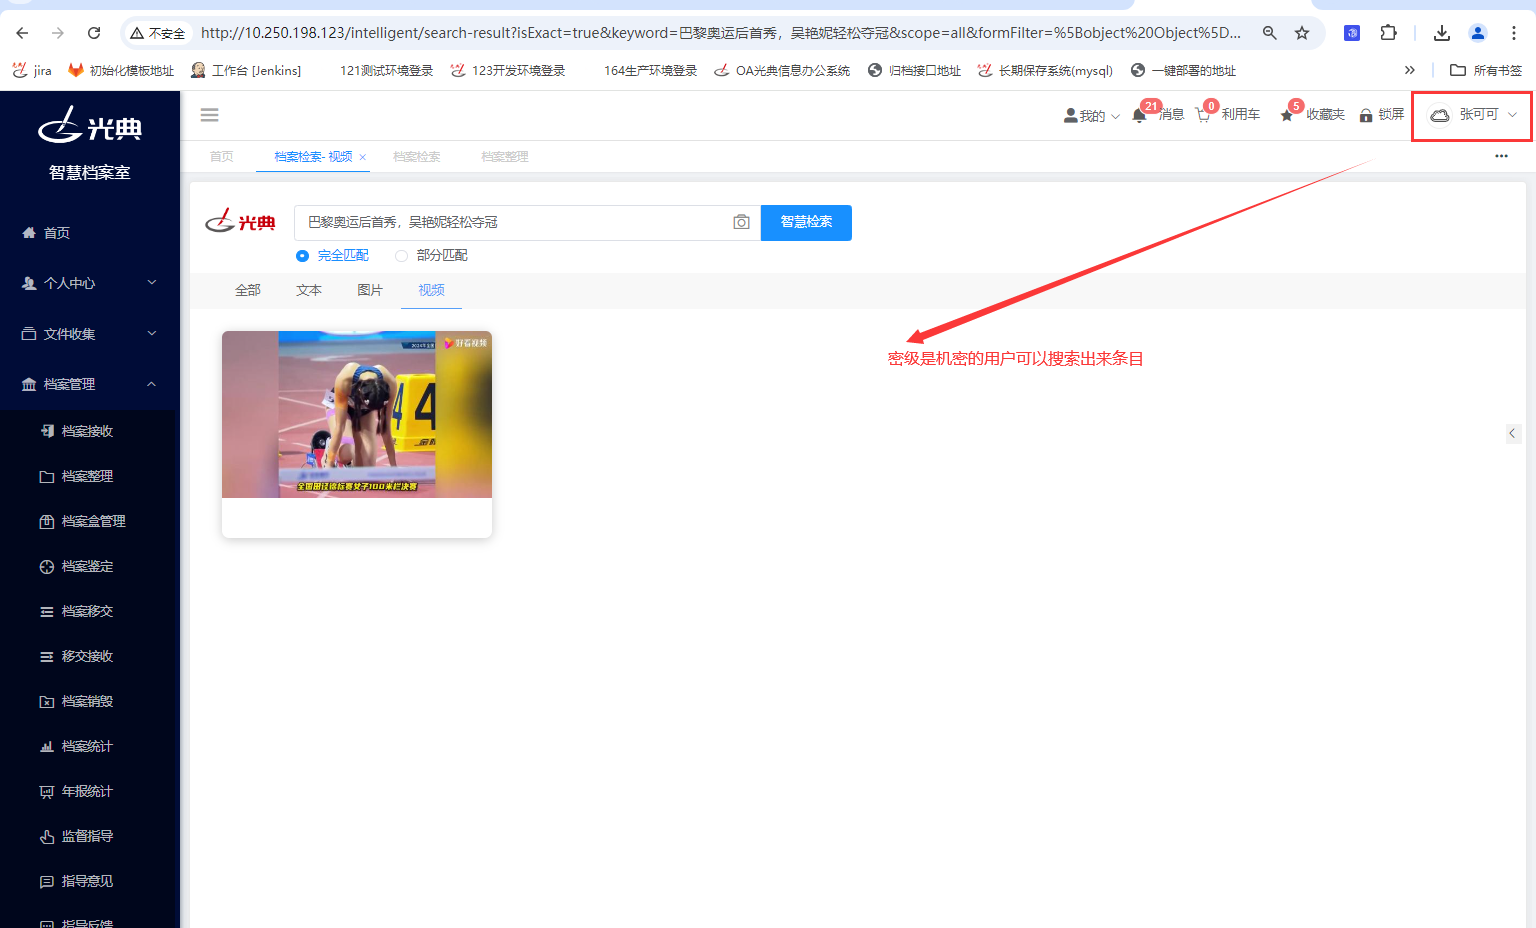Click the search keyword input field
Image resolution: width=1536 pixels, height=928 pixels.
coord(515,222)
